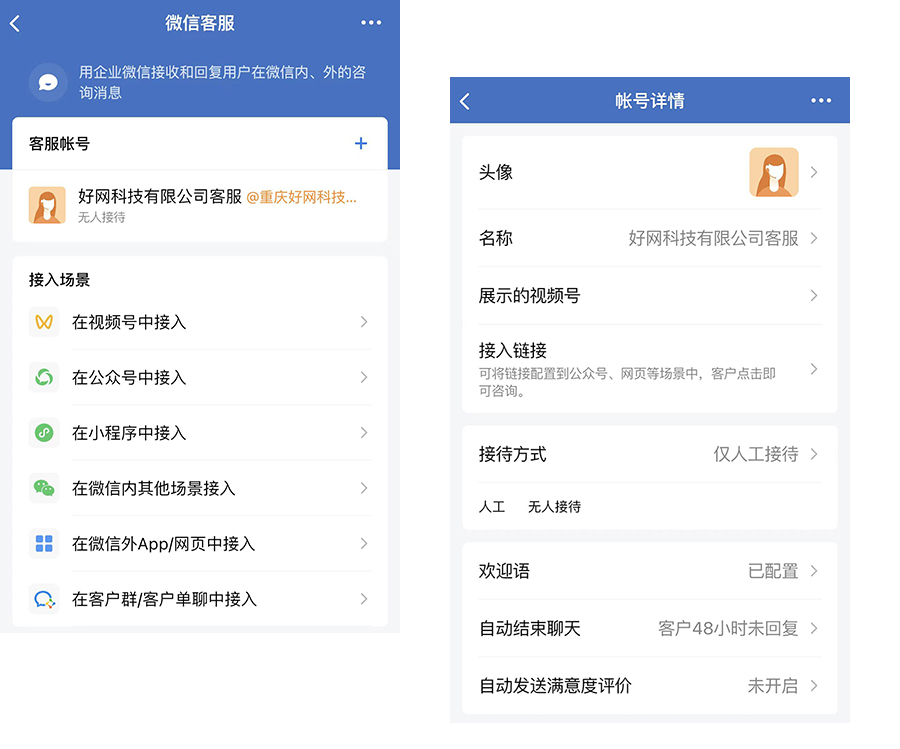Open the 展示的视频号 row chevron
The image size is (900, 749).
pyautogui.click(x=814, y=296)
